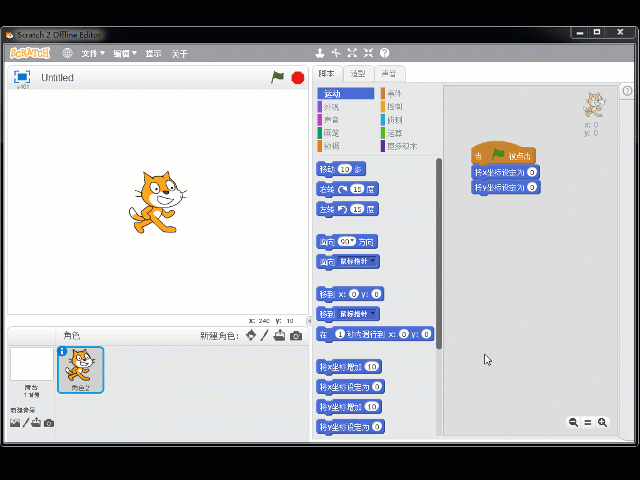Screen dimensions: 640x480
Task: Click the green flag to start the project
Action: pos(278,77)
